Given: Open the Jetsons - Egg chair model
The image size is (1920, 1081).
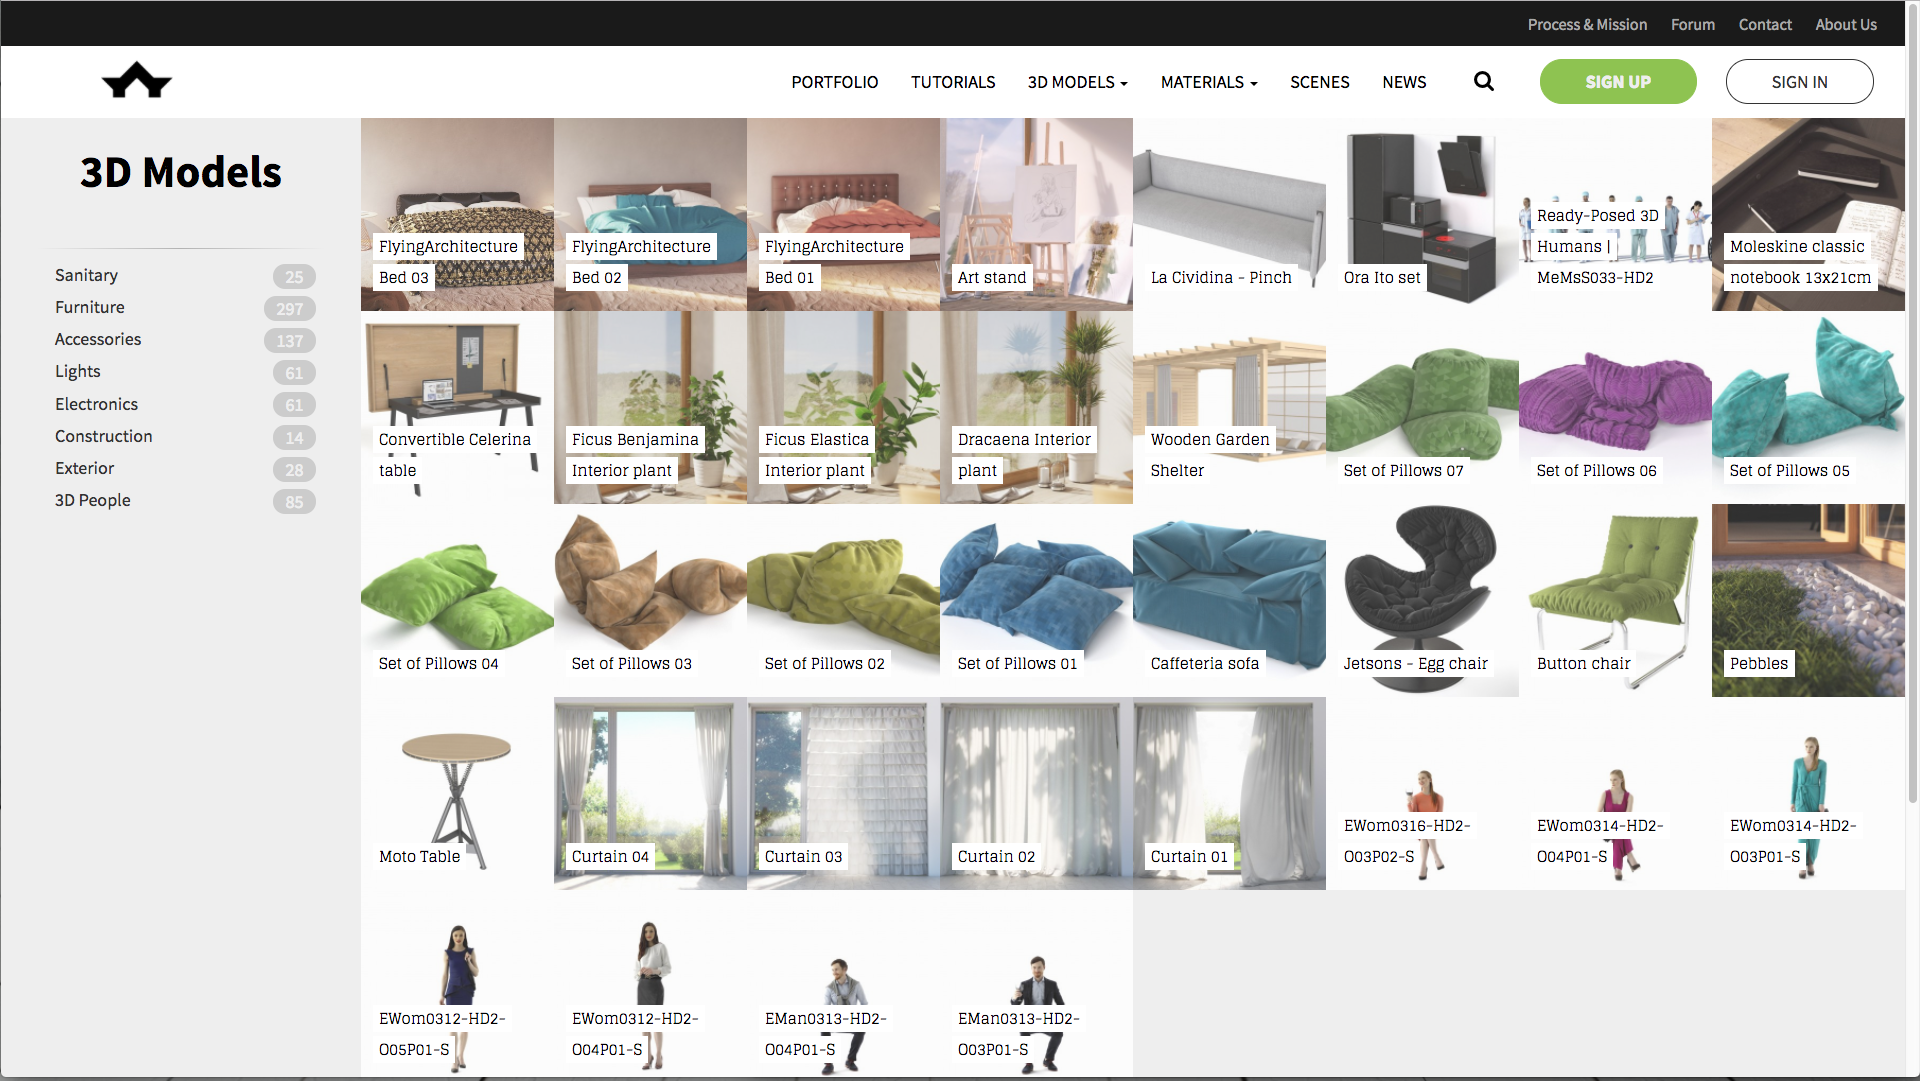Looking at the screenshot, I should pos(1422,600).
